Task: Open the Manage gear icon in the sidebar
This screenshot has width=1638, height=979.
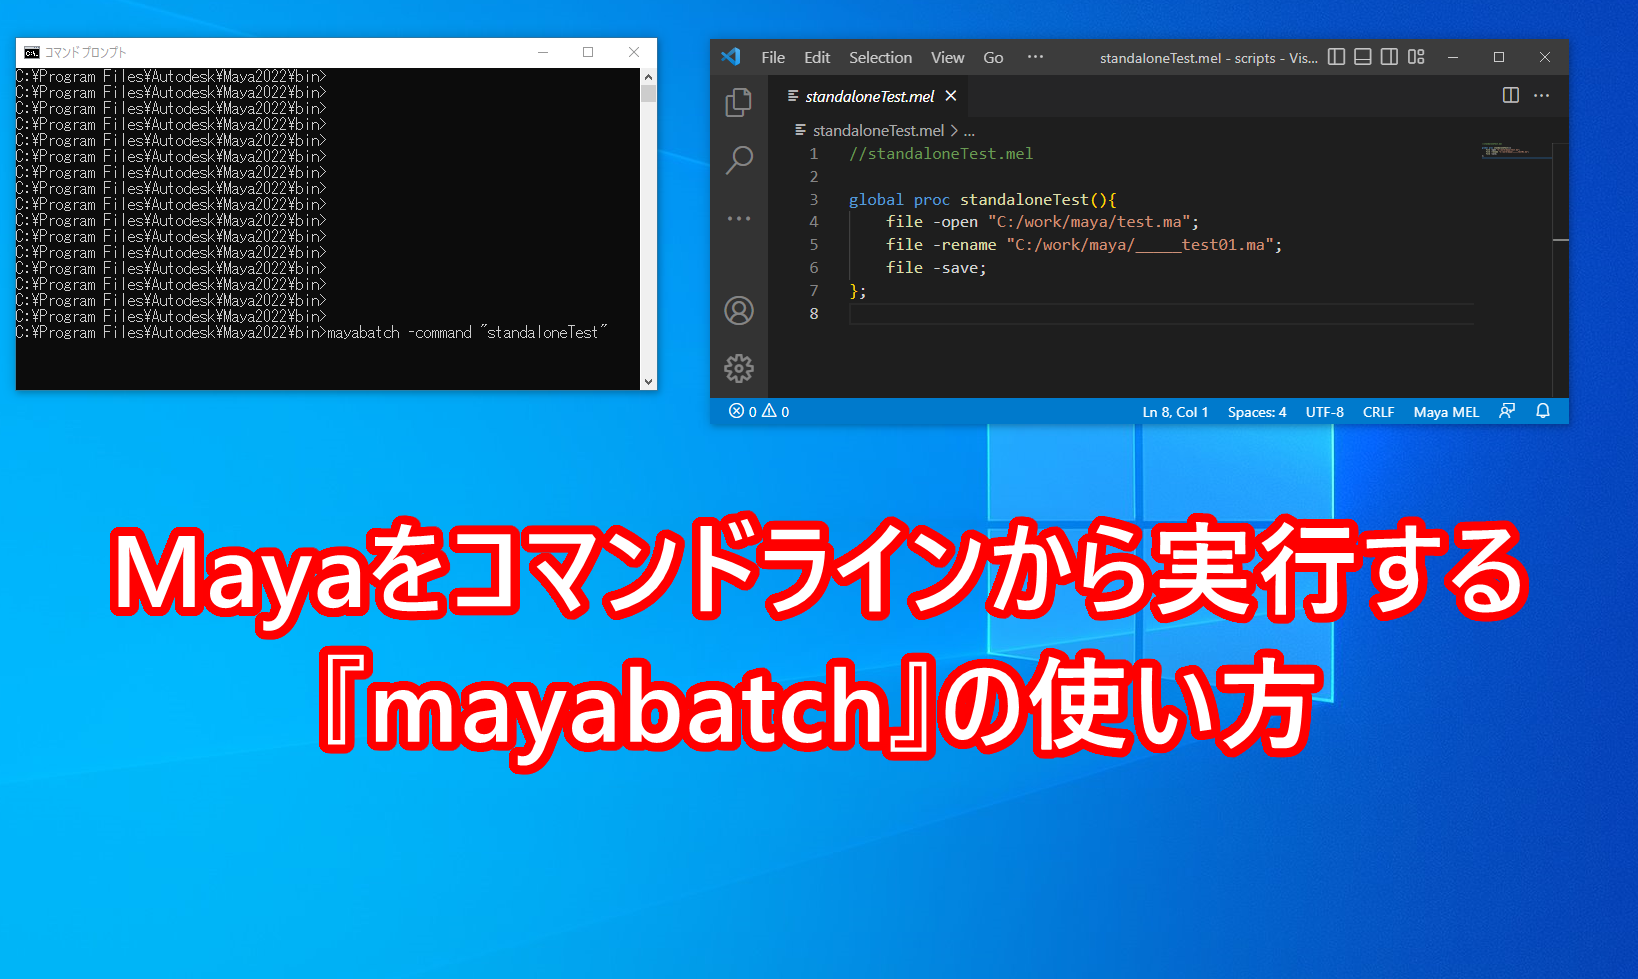Action: coord(739,368)
